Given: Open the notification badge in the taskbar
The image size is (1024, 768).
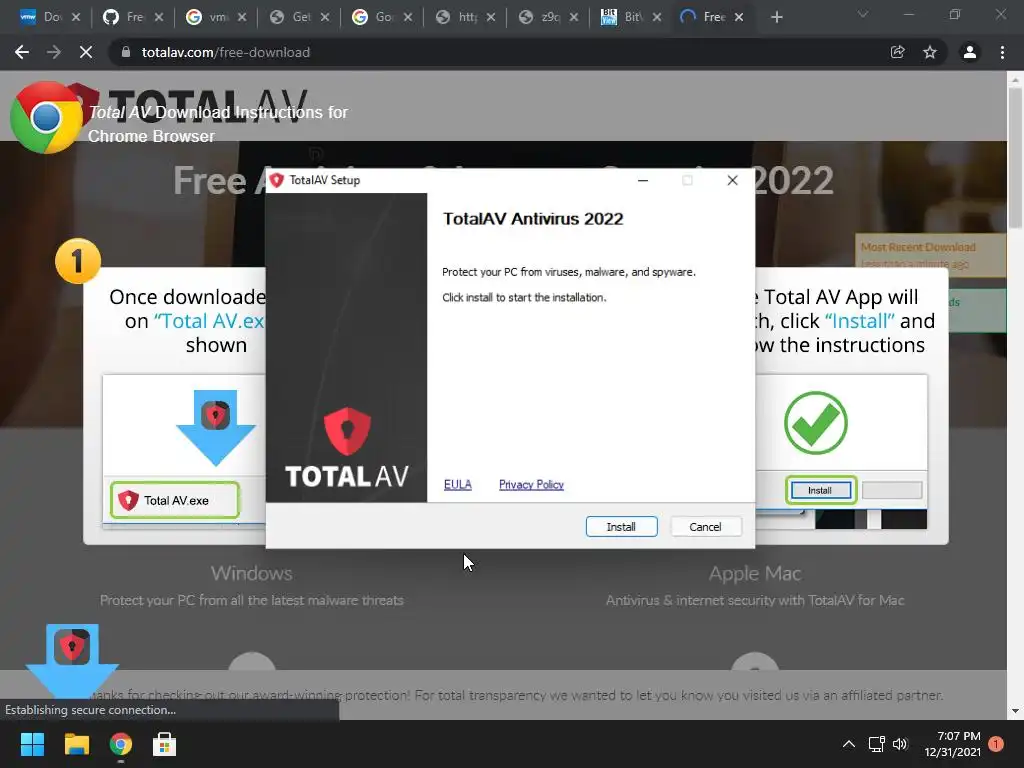Looking at the screenshot, I should (995, 744).
